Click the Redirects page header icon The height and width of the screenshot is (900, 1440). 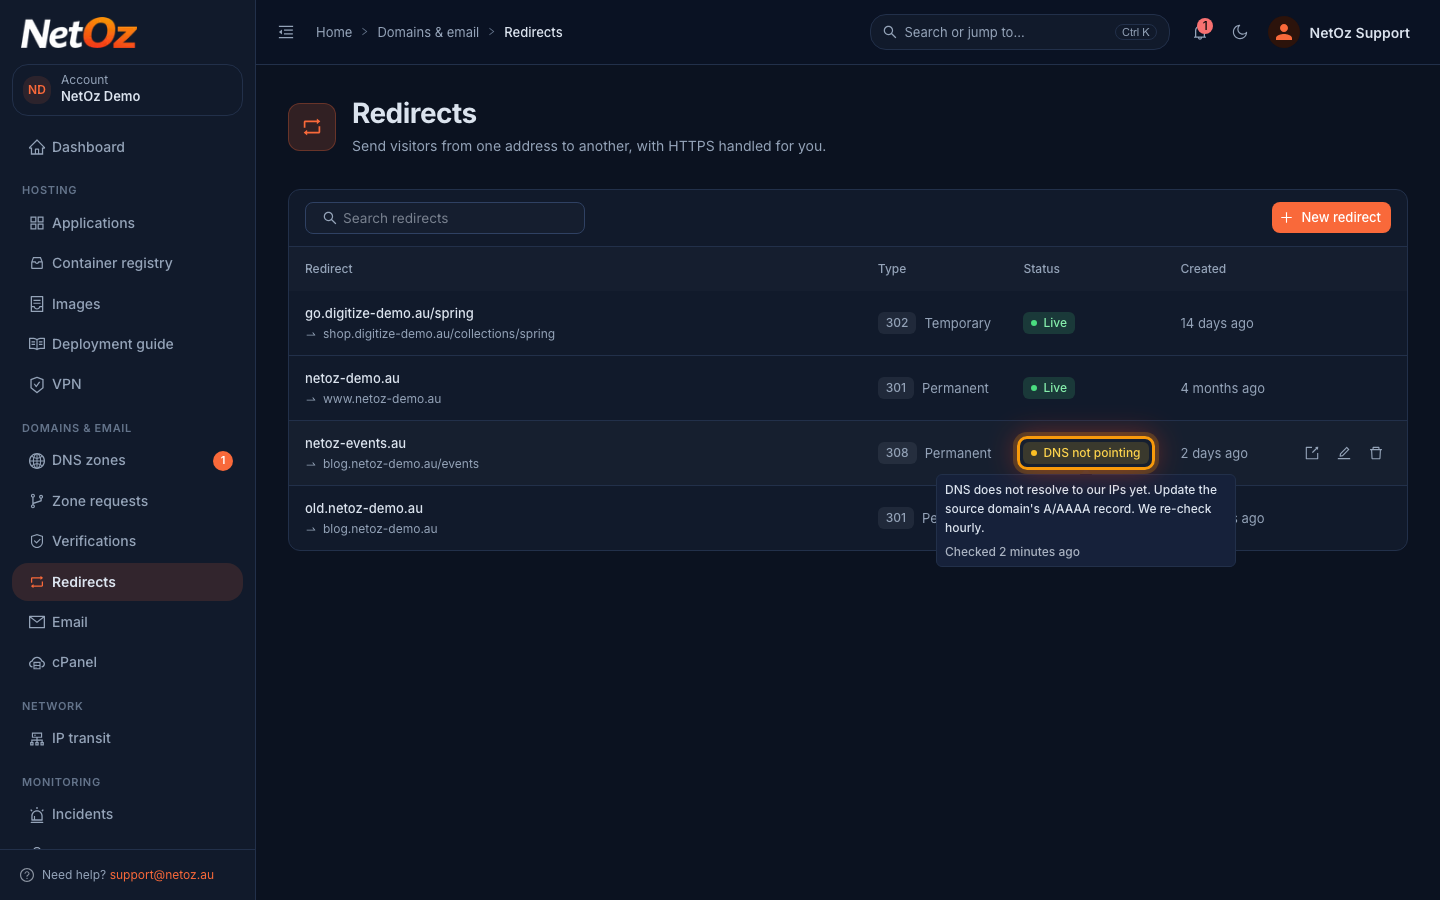coord(312,127)
